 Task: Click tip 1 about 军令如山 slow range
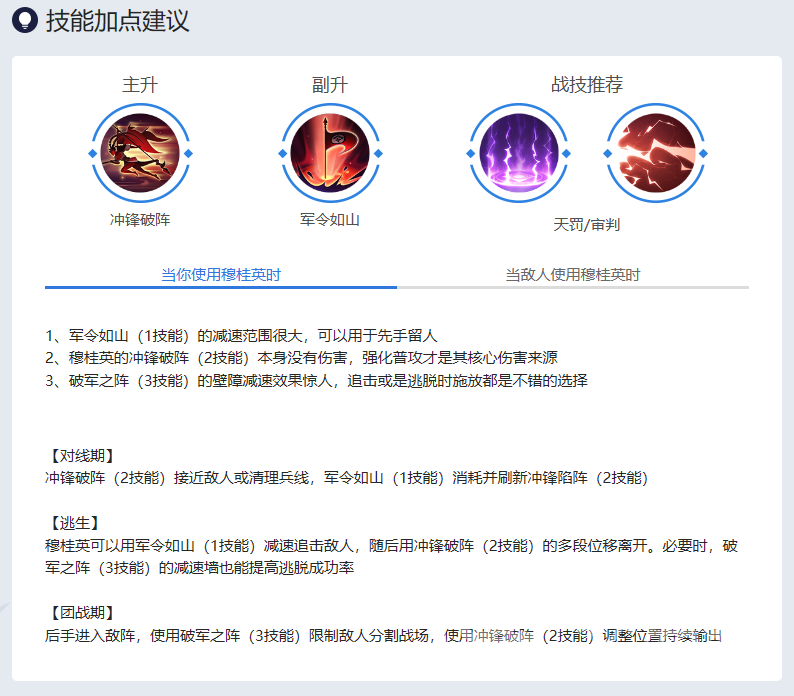[x=241, y=335]
